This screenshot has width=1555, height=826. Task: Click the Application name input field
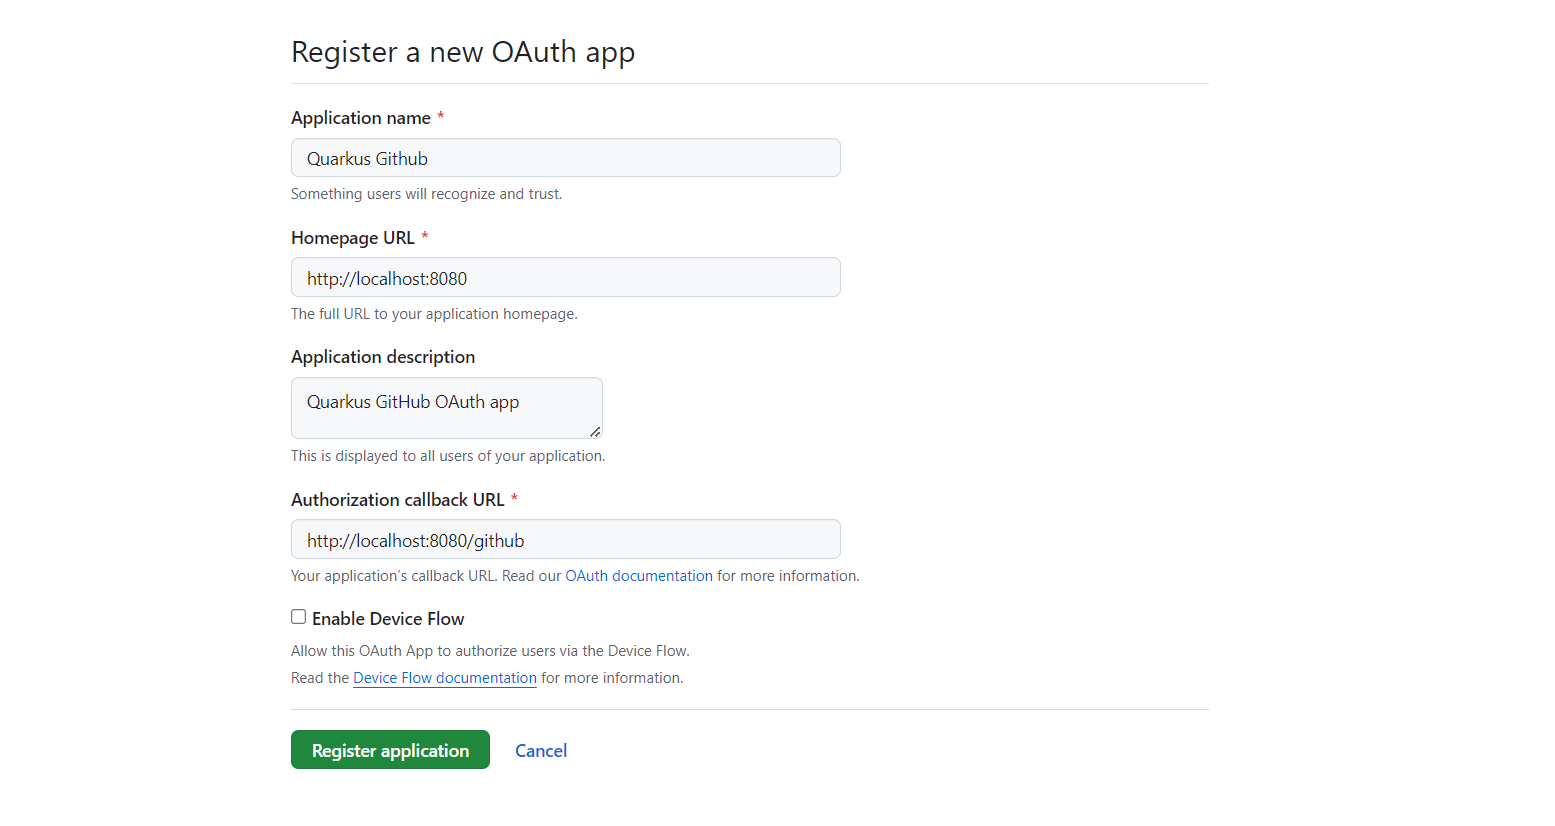pyautogui.click(x=565, y=158)
